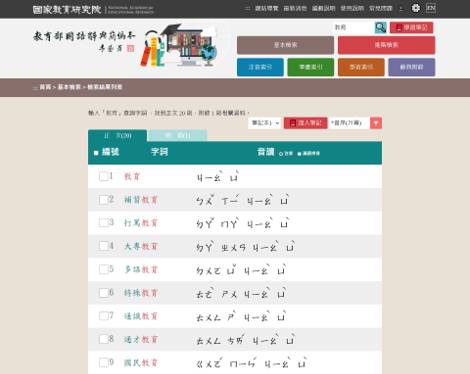470x374 pixels.
Task: Focus the search field containing 教育
Action: [353, 28]
